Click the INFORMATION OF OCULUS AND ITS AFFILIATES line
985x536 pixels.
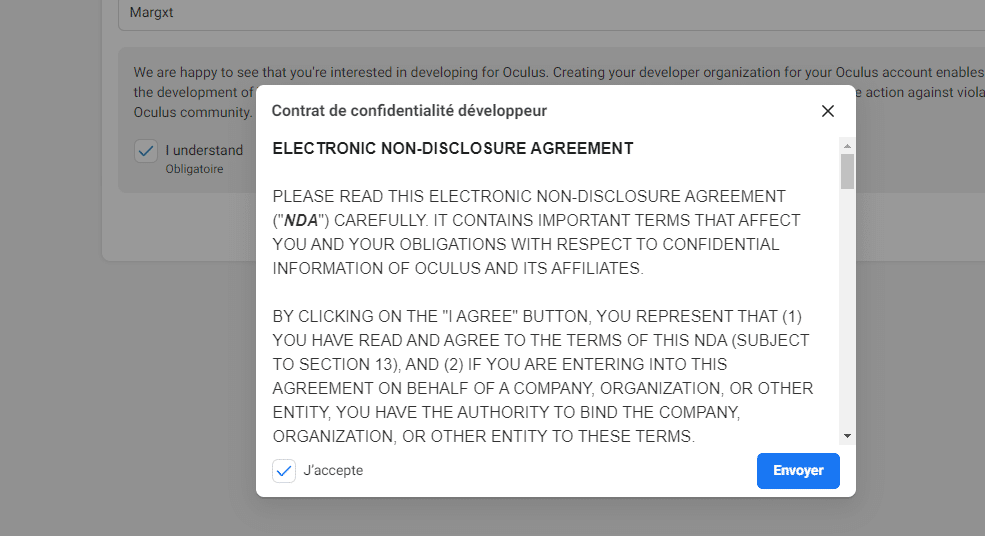pos(458,268)
